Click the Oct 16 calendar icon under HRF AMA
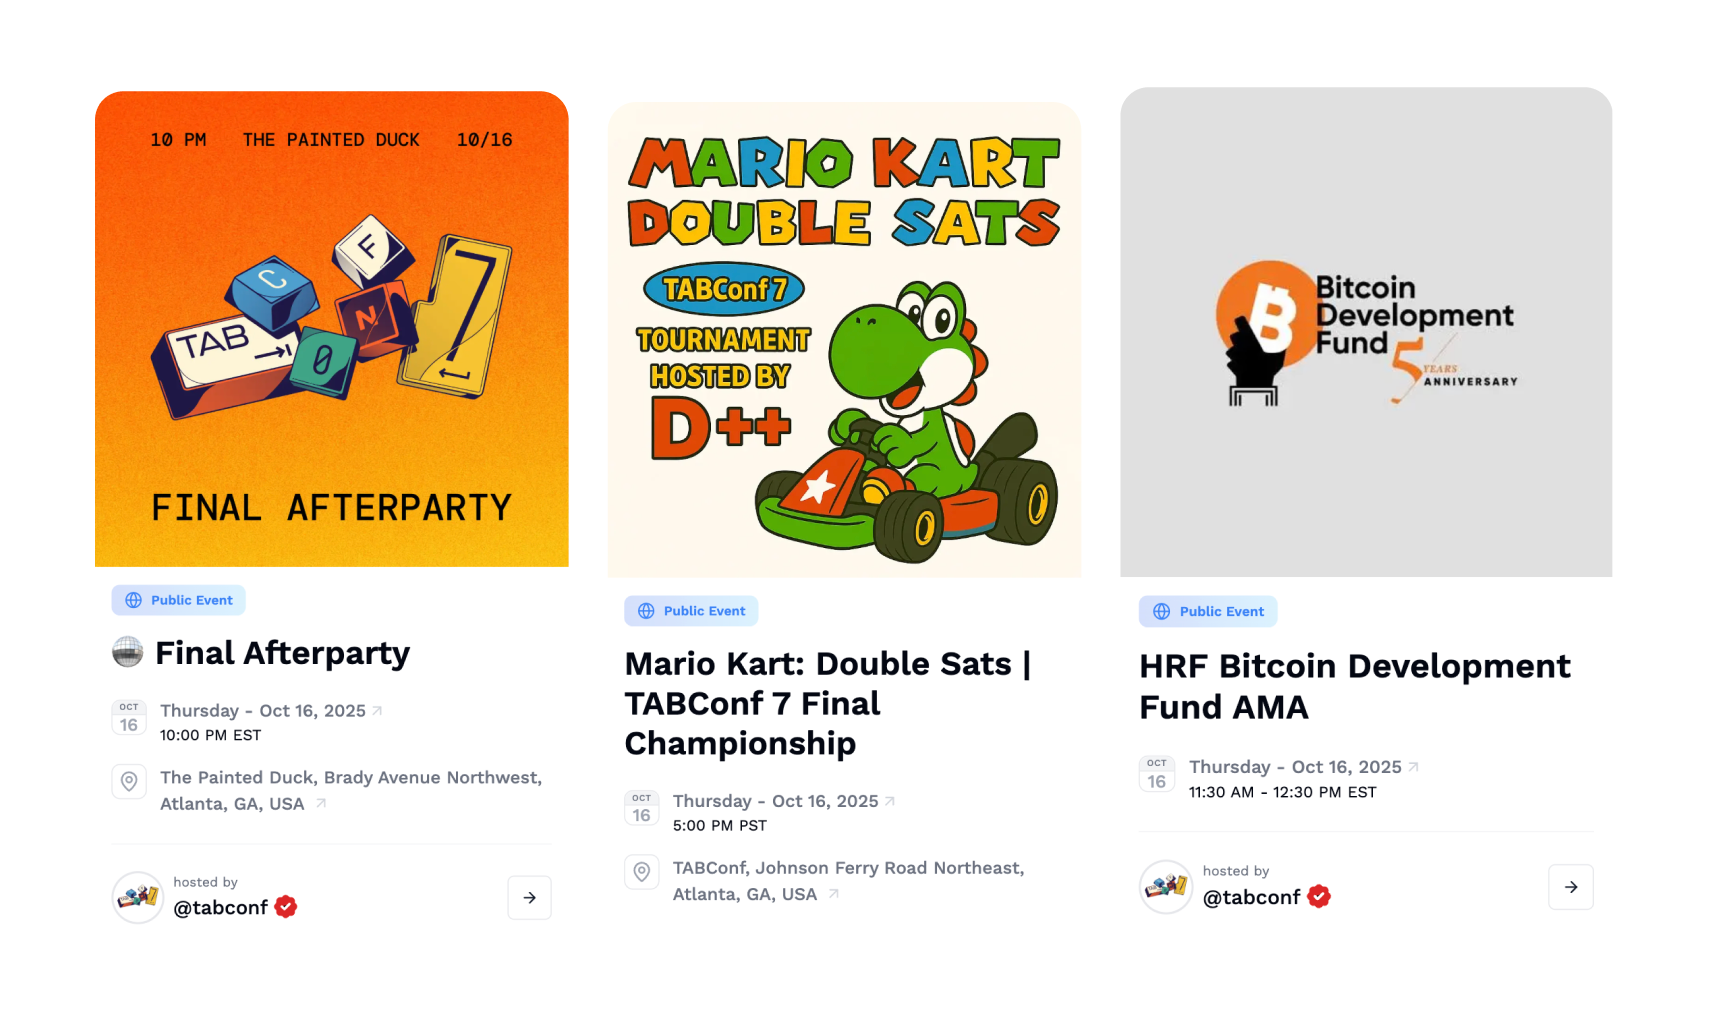The image size is (1710, 1024). [1156, 774]
